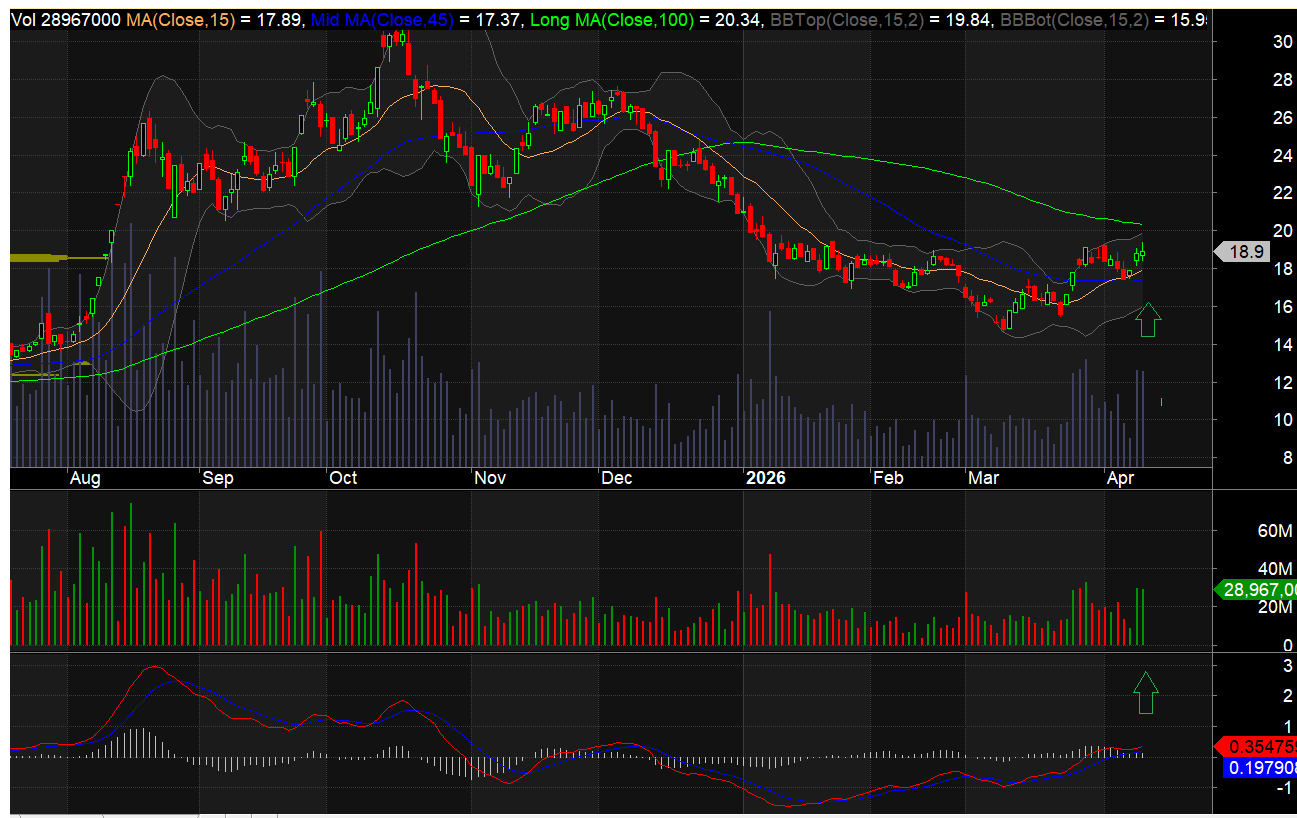Screen dimensions: 1297x818
Task: Click the Aug label on the time axis
Action: coord(85,478)
